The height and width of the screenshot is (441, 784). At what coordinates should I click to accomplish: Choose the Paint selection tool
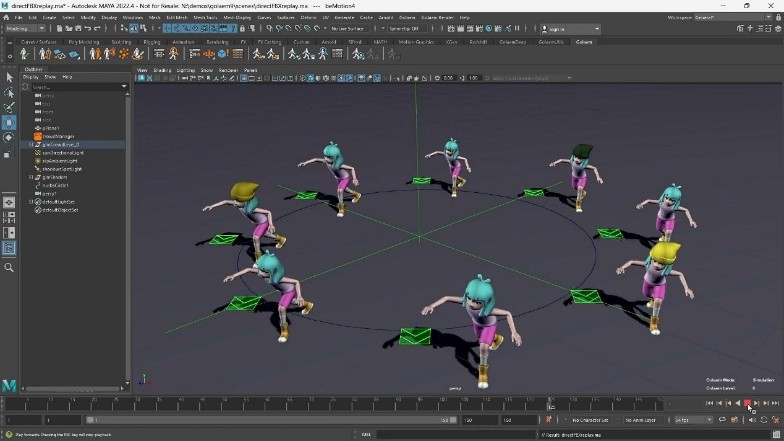point(9,107)
